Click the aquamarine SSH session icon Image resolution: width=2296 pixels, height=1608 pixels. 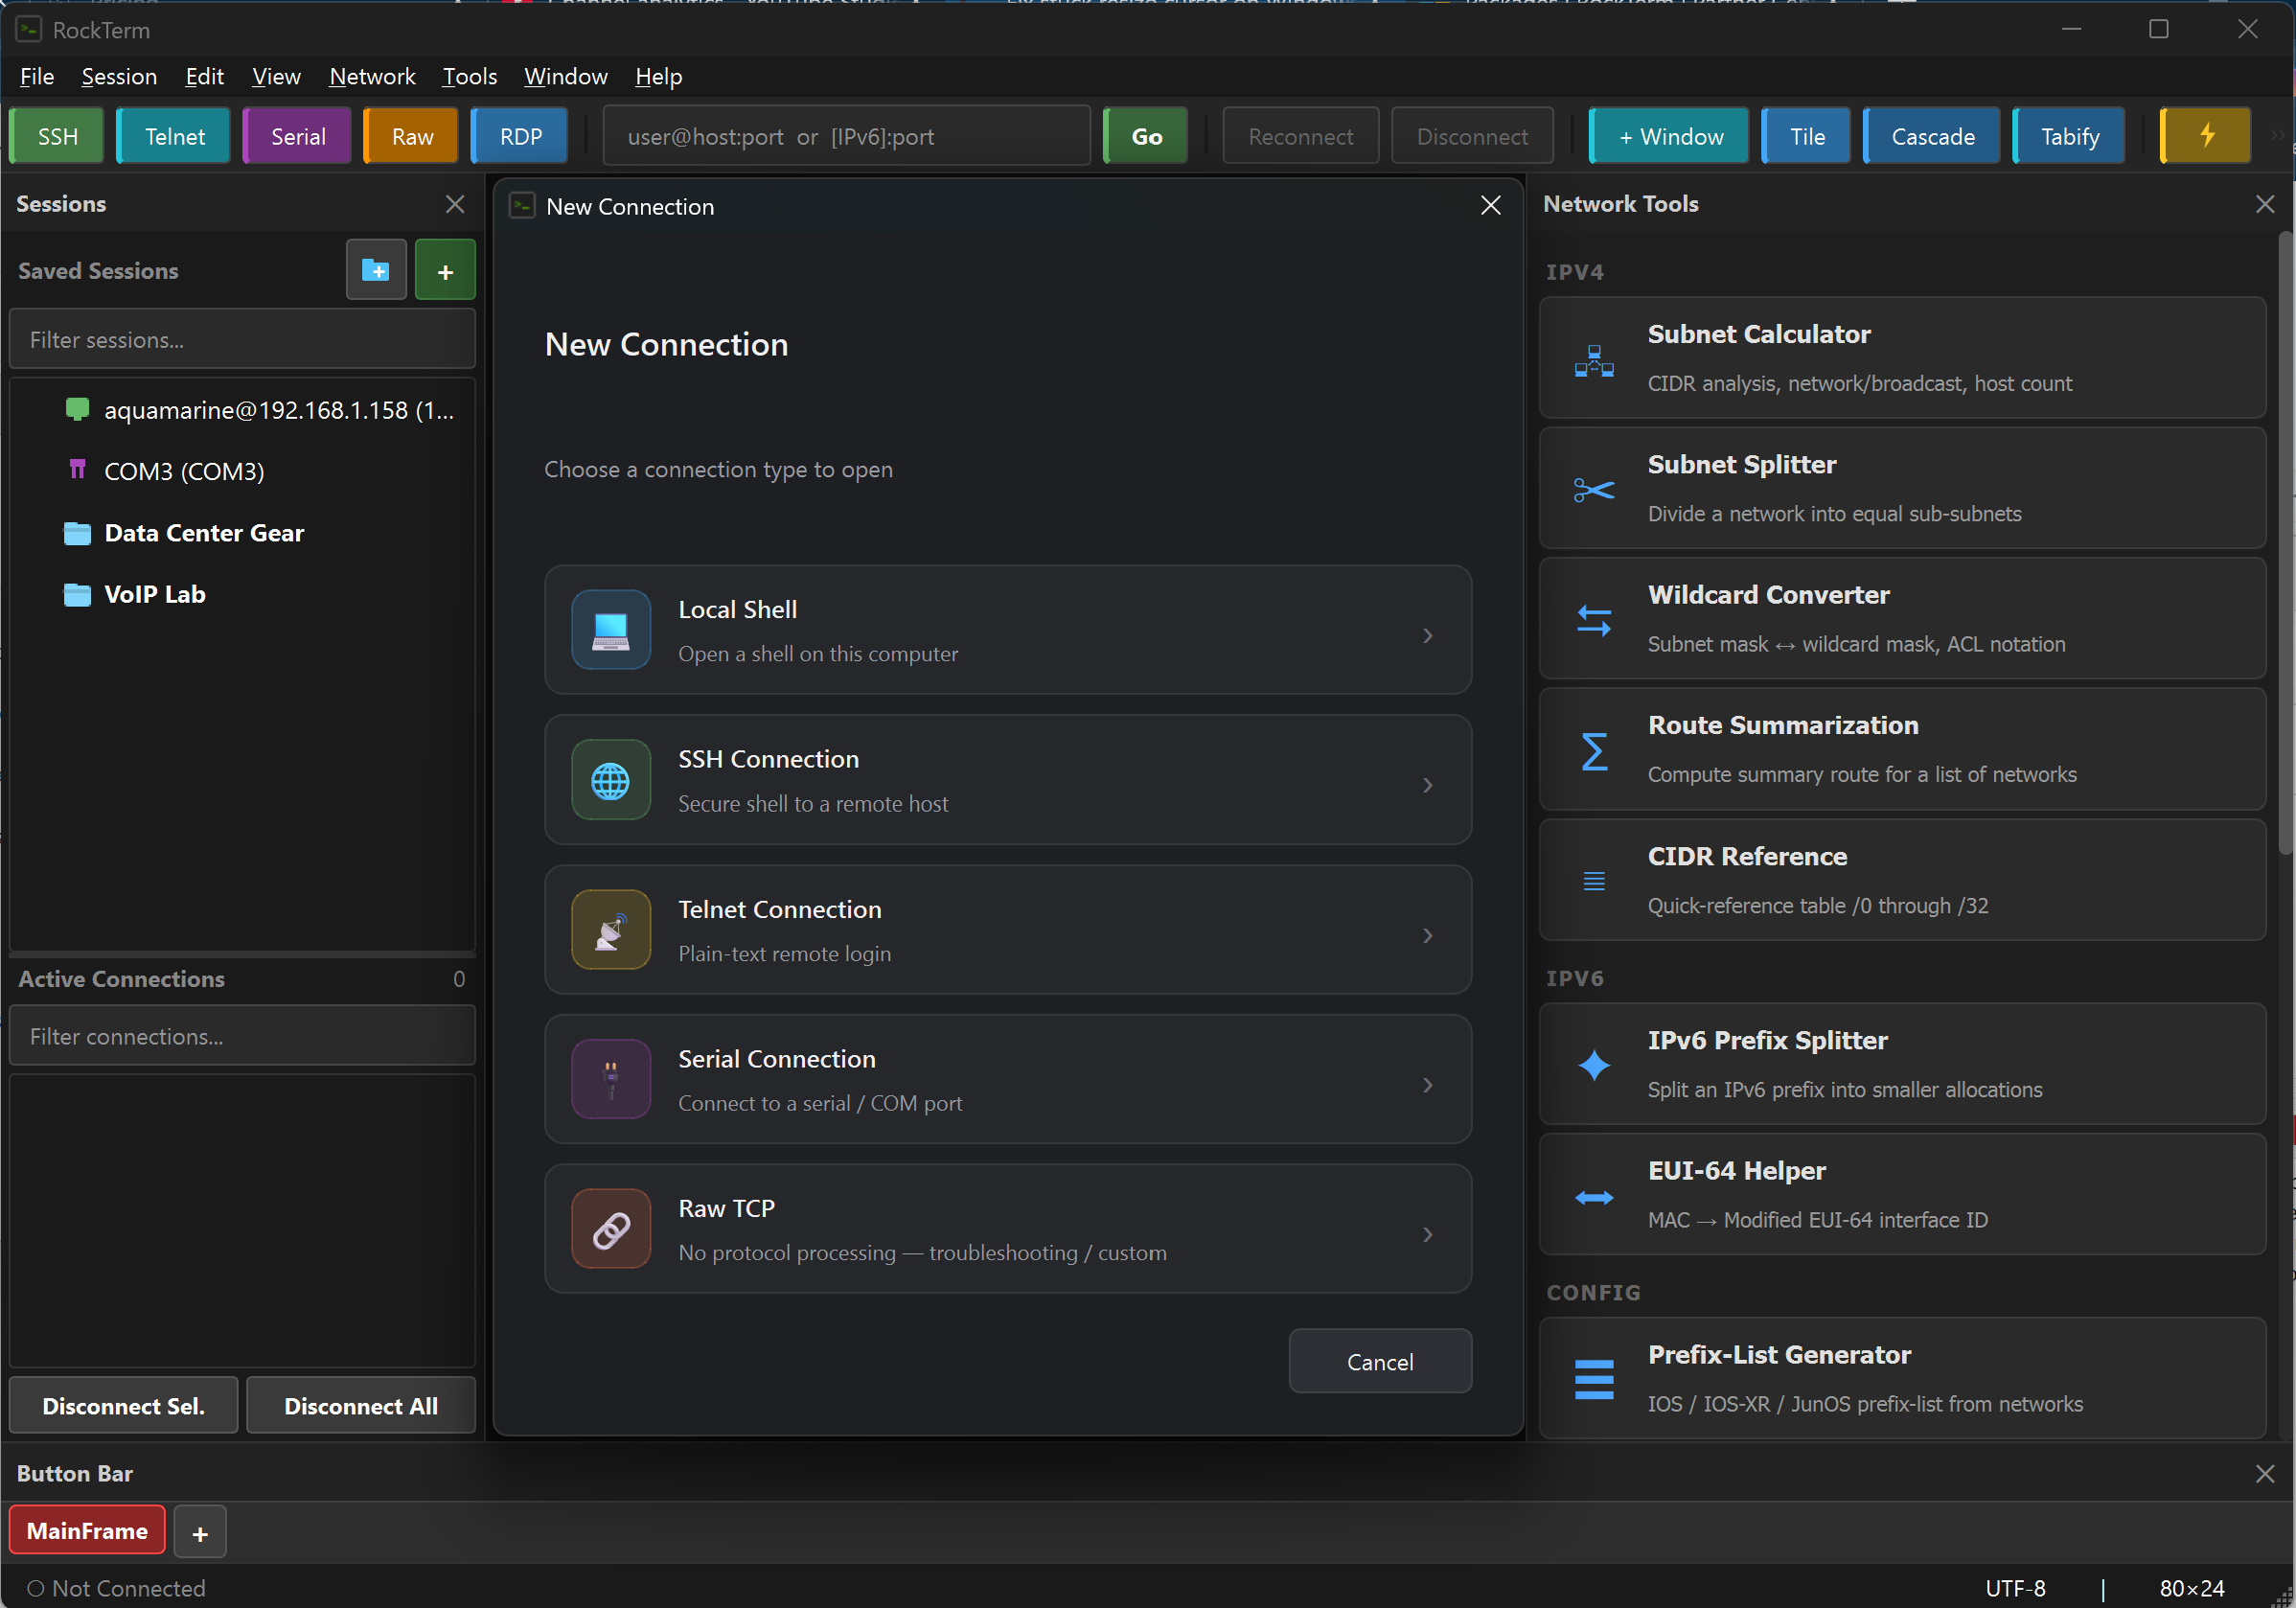77,408
